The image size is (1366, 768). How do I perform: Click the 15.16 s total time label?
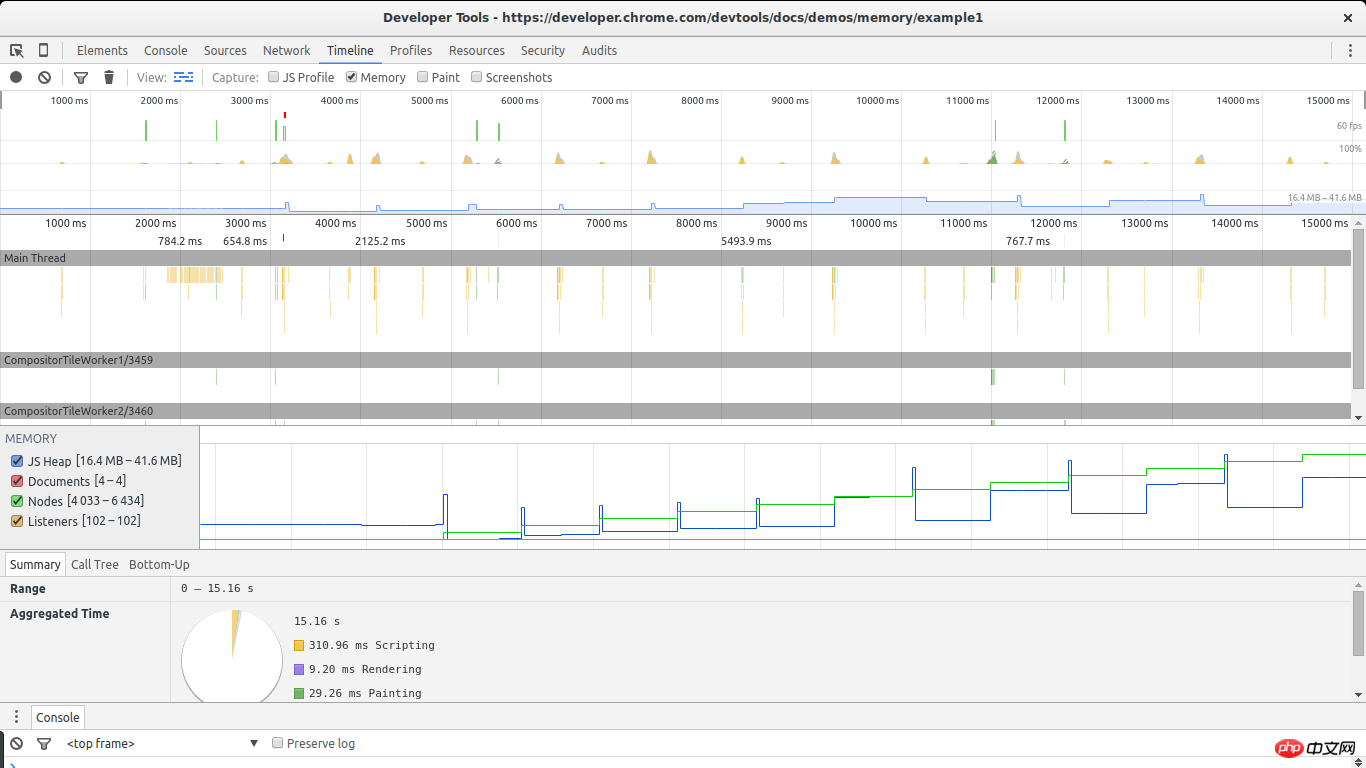tap(317, 621)
